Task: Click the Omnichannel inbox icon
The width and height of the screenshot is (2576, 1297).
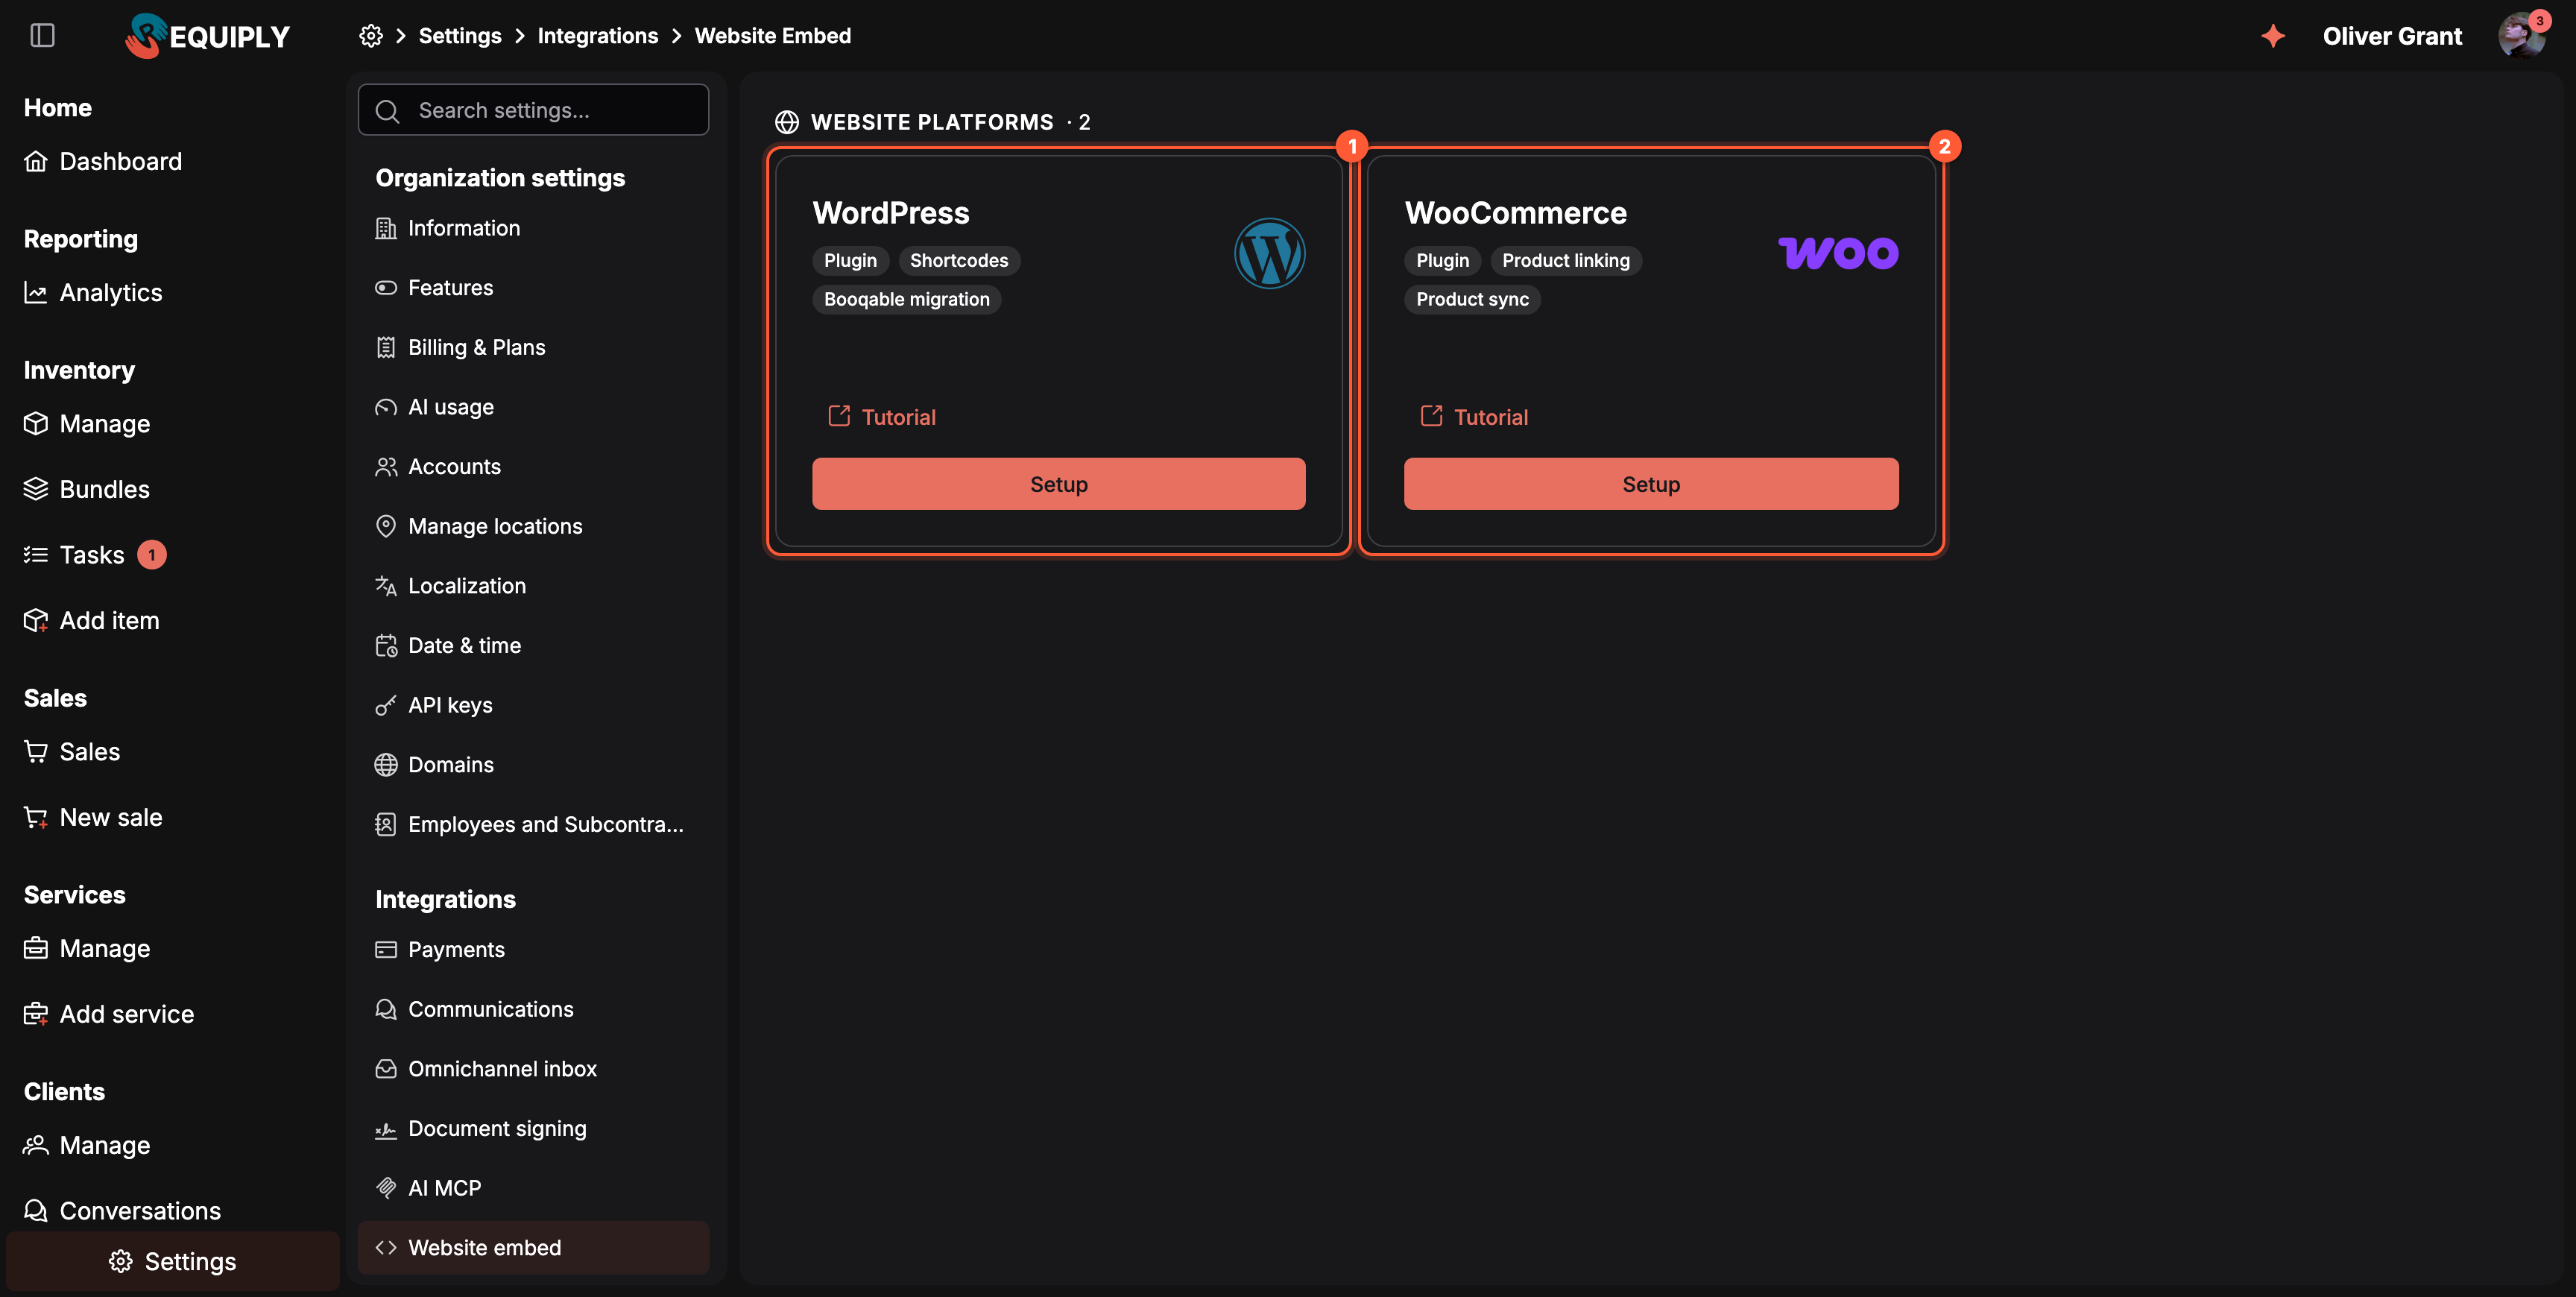Action: click(386, 1069)
